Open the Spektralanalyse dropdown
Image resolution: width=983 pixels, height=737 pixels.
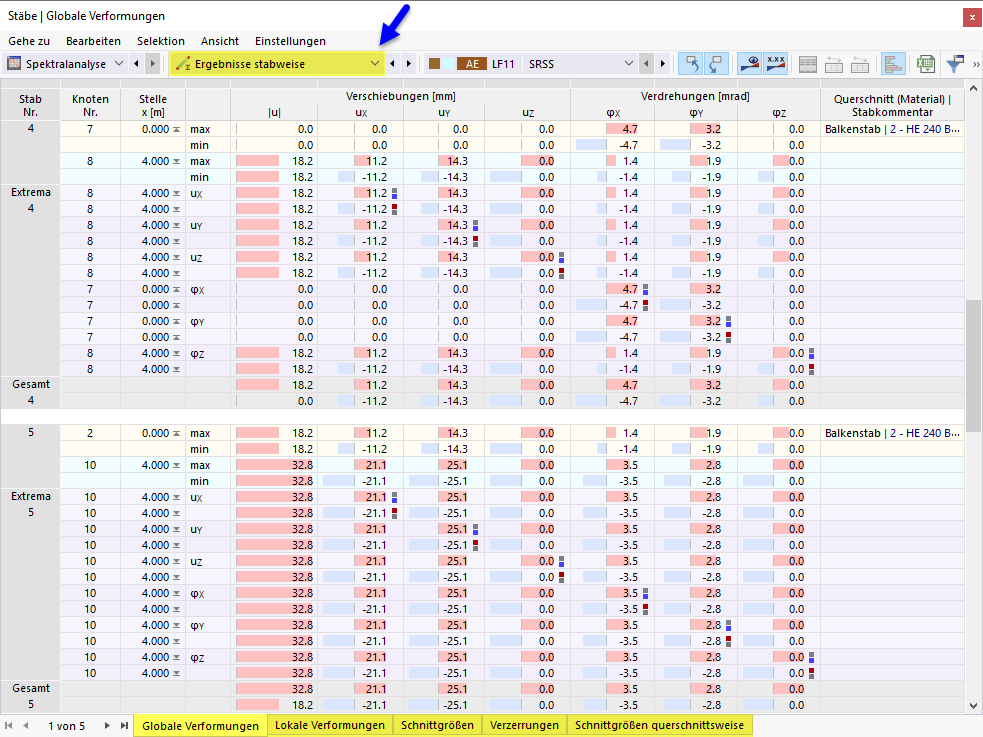pyautogui.click(x=118, y=64)
